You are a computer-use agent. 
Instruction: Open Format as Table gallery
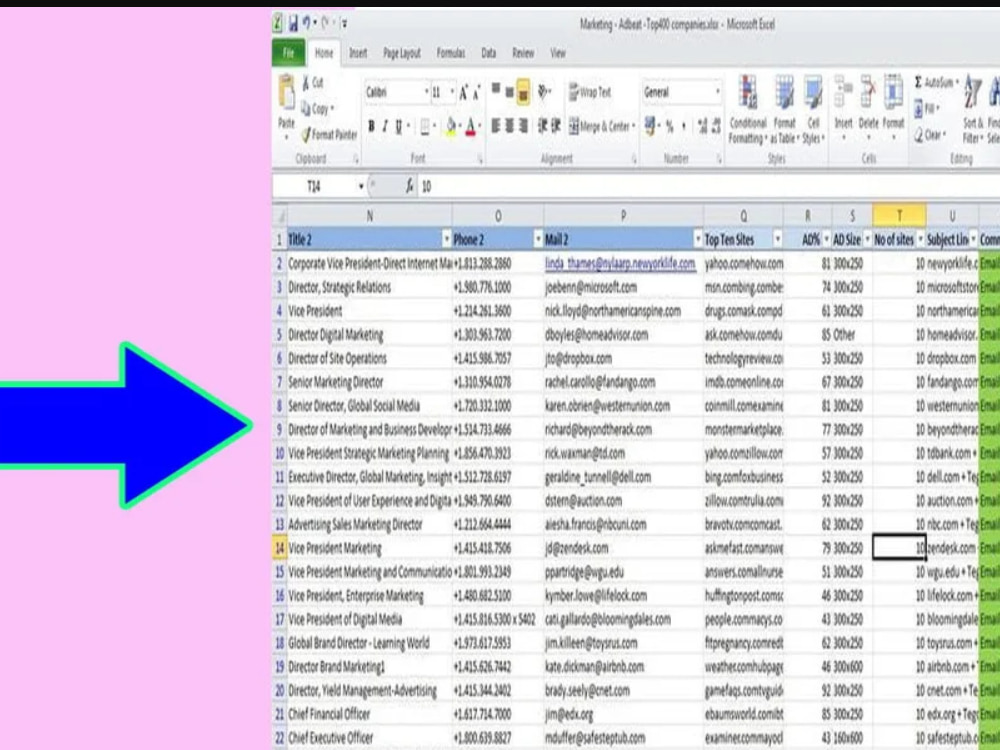(x=784, y=110)
